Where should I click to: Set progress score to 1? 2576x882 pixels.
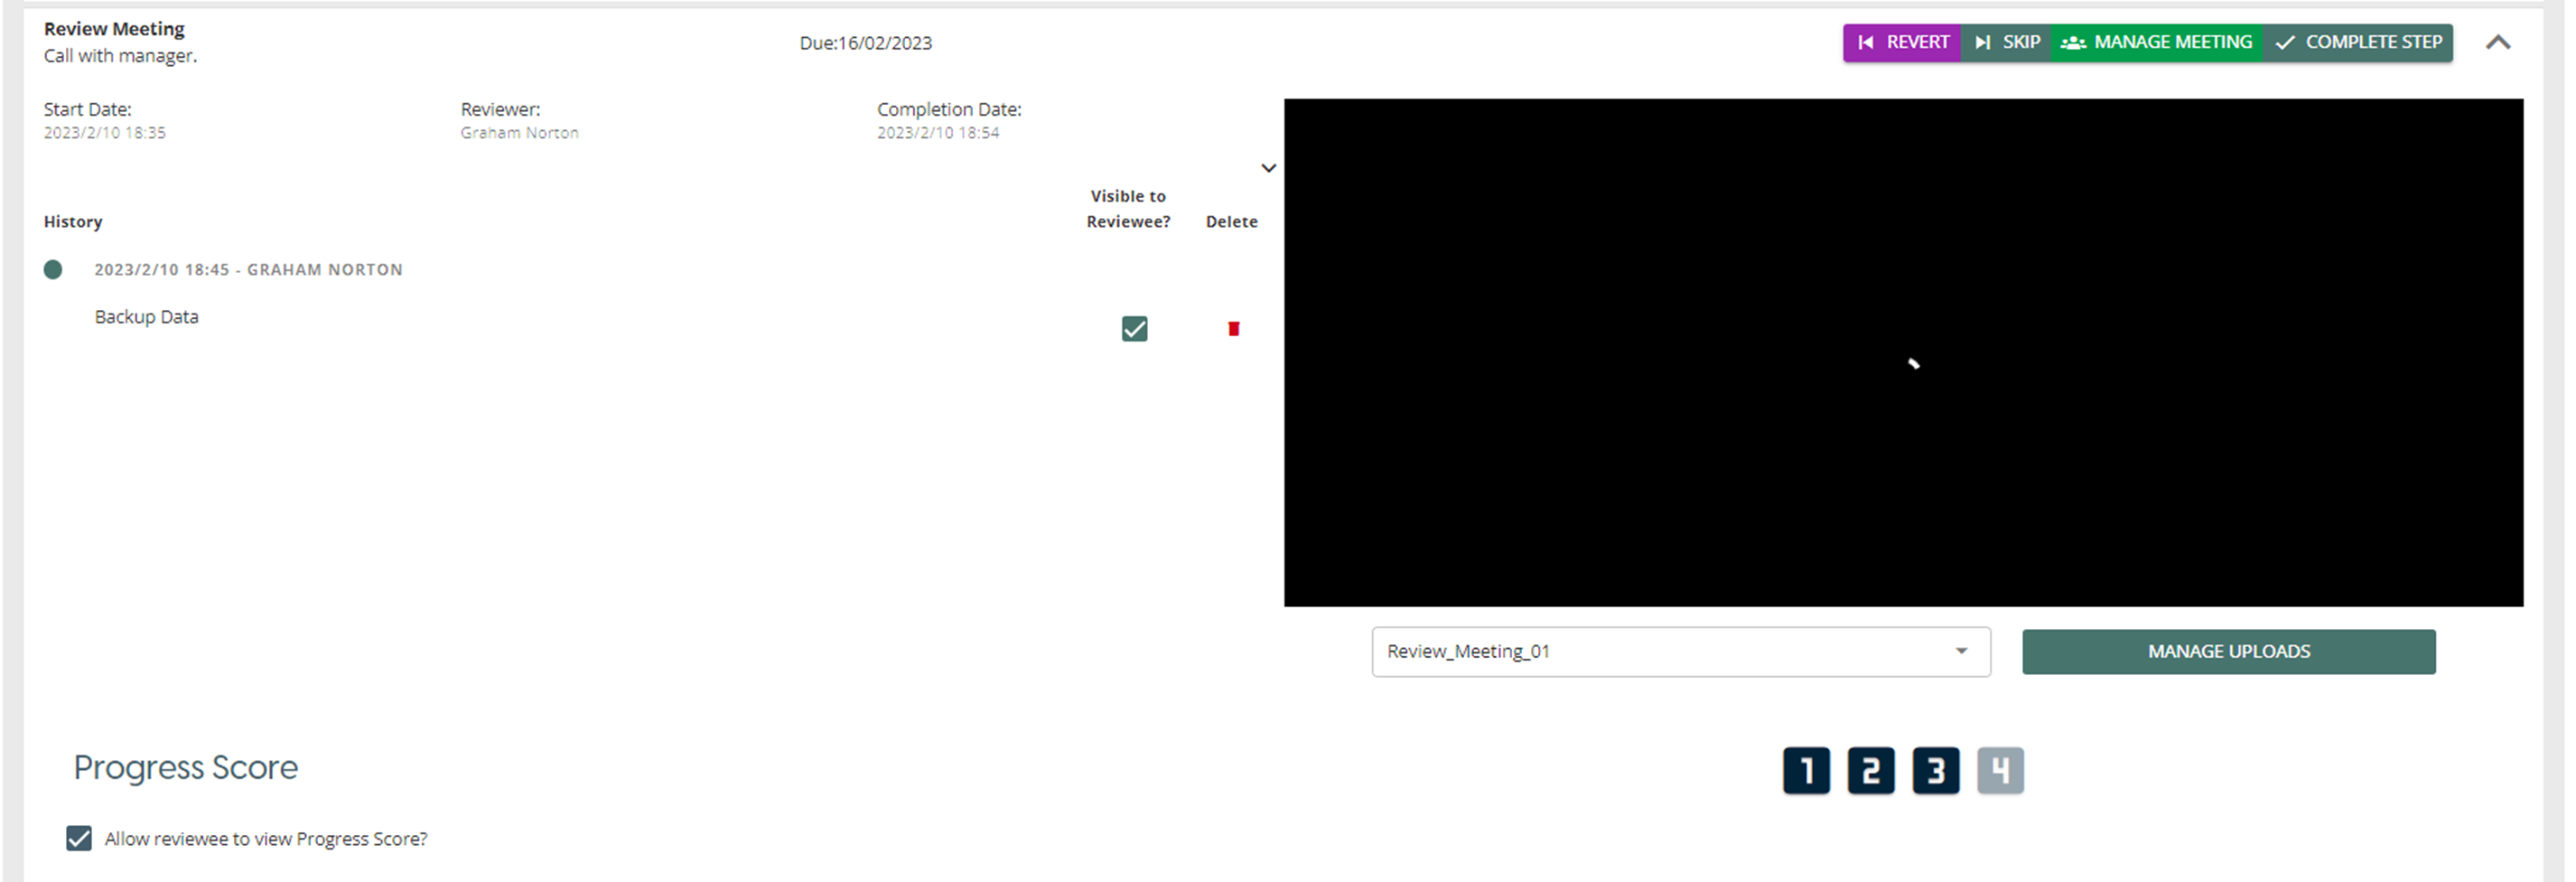1806,770
